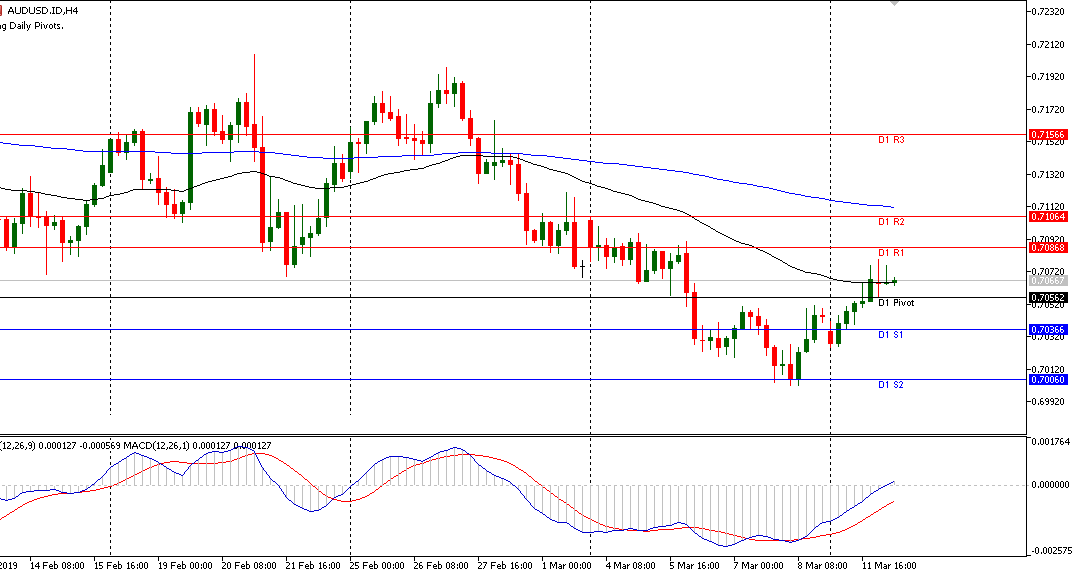This screenshot has height=571, width=1079.
Task: Click the 21 Feb 16:00 time label
Action: point(312,566)
